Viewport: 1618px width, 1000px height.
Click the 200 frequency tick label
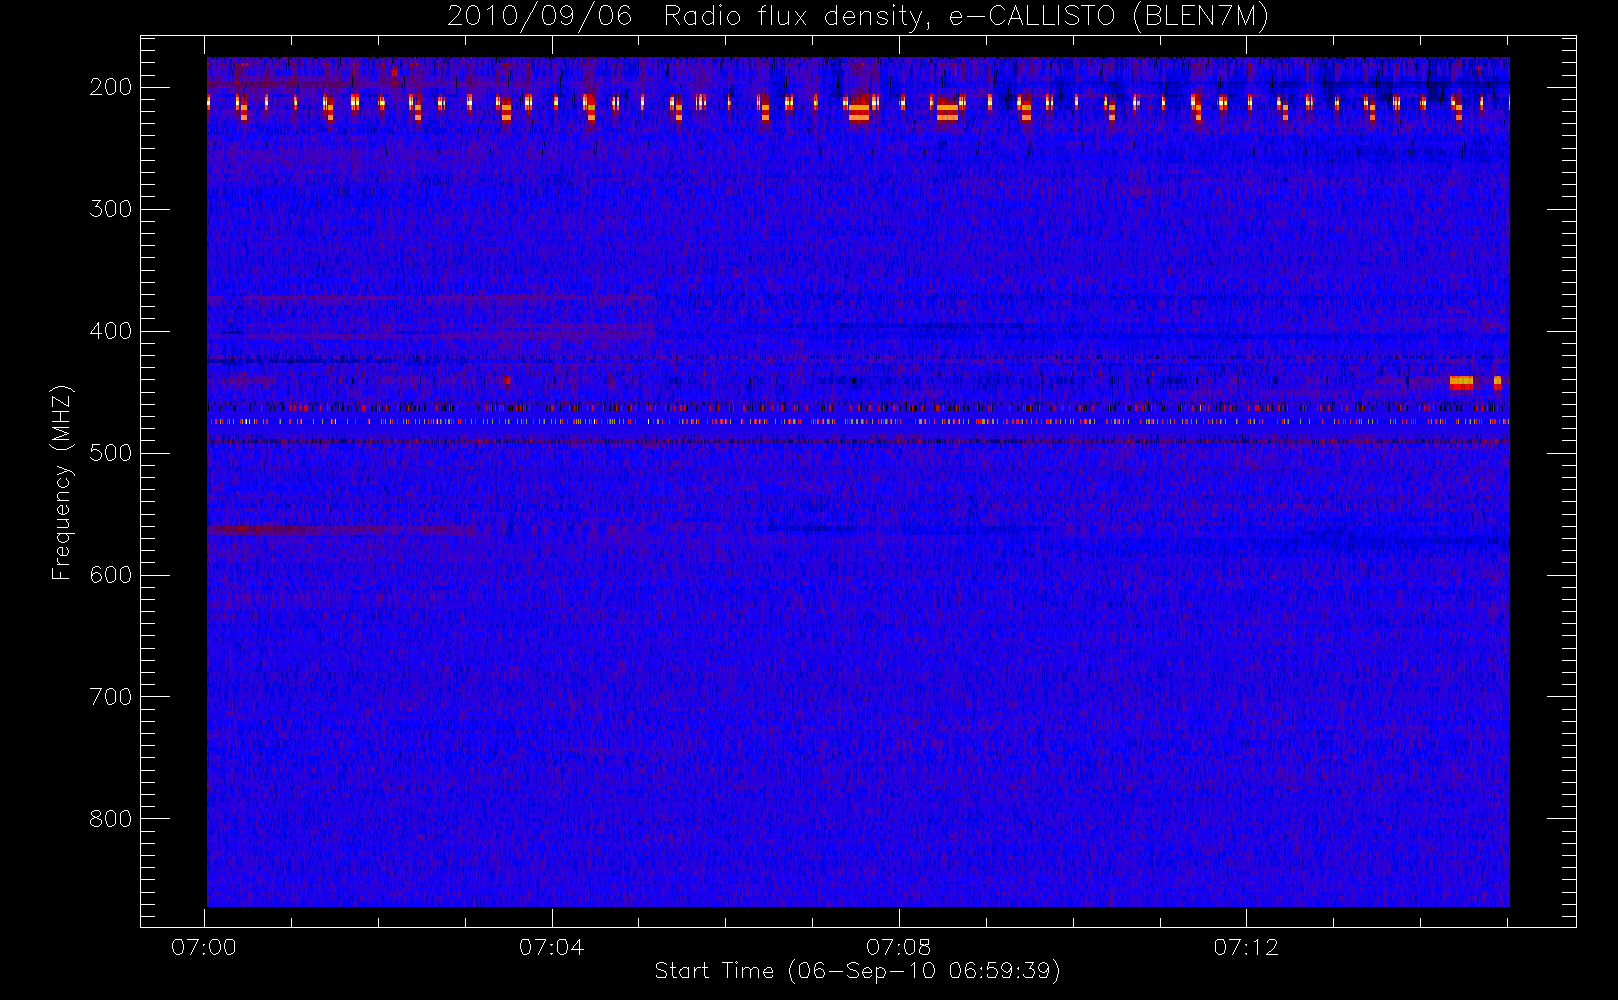pyautogui.click(x=111, y=87)
